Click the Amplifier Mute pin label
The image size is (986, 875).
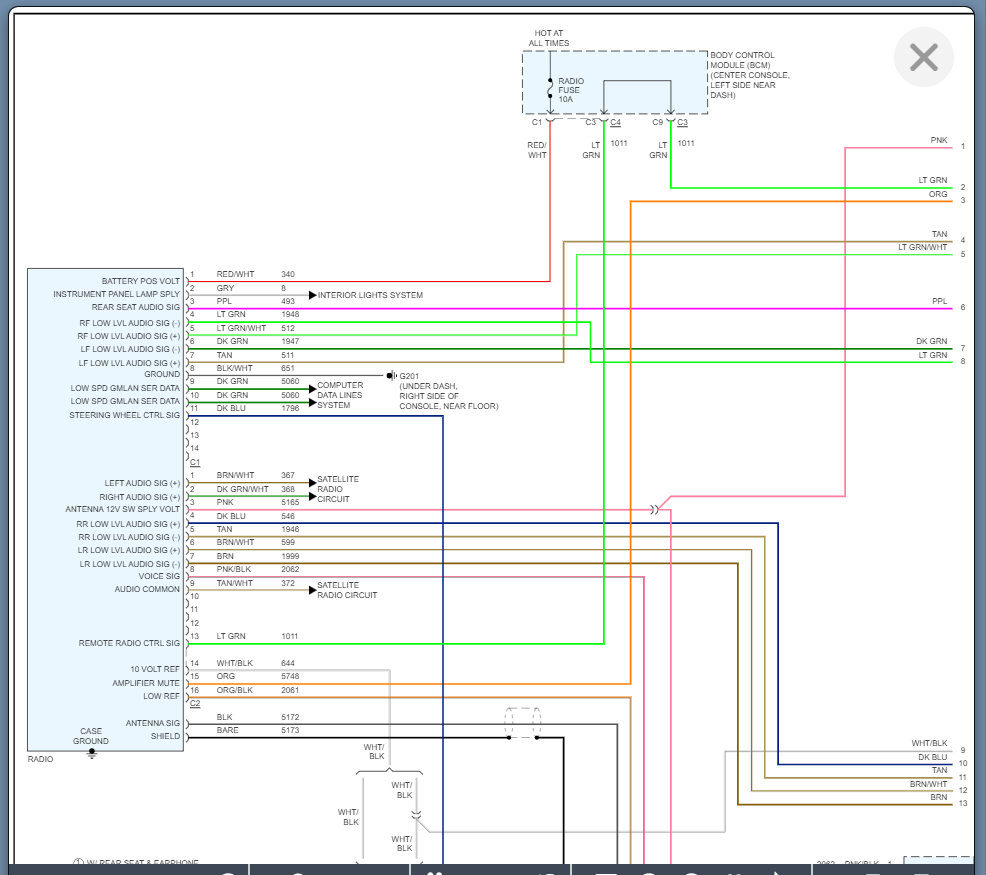[x=146, y=683]
